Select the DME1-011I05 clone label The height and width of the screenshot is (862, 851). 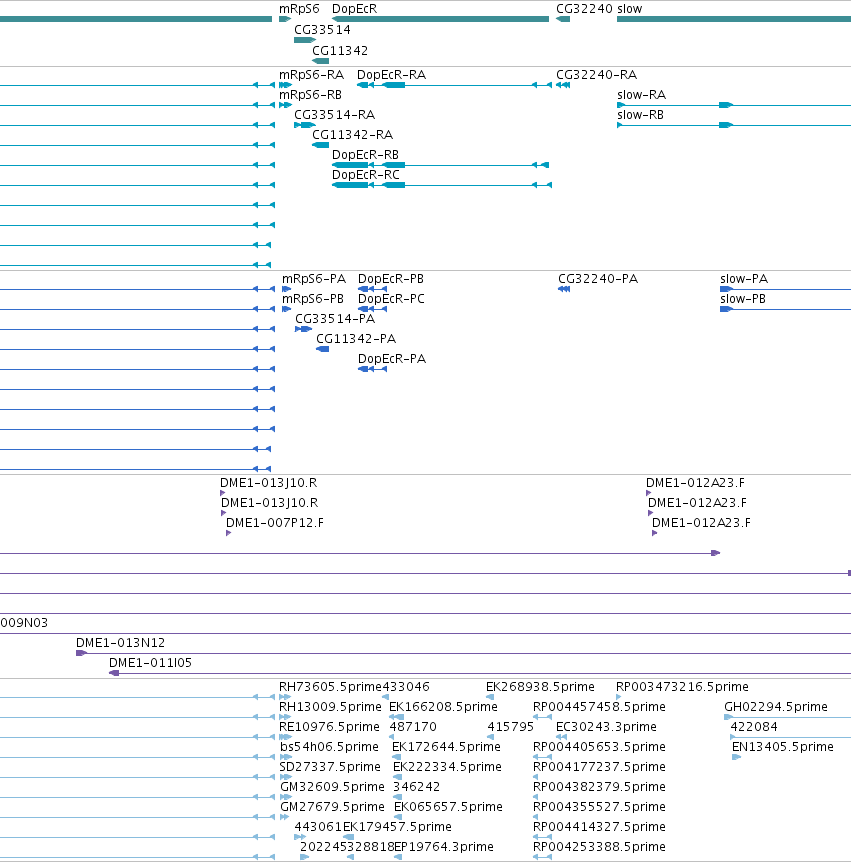pyautogui.click(x=150, y=662)
